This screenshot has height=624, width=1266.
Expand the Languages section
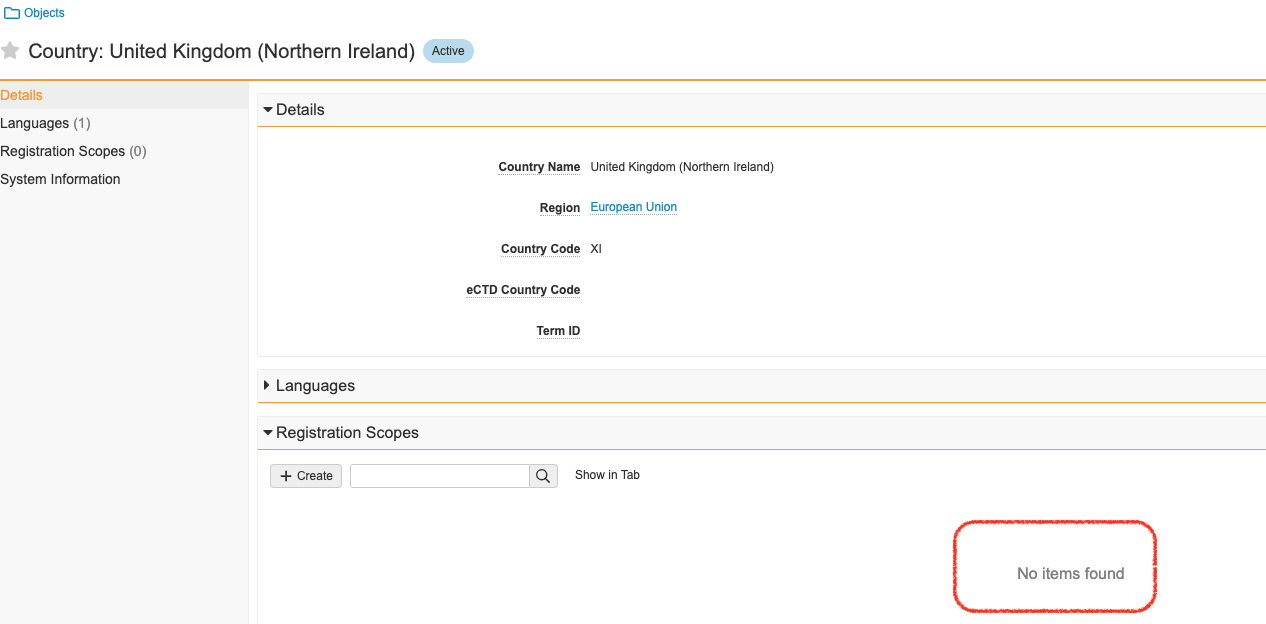[268, 386]
